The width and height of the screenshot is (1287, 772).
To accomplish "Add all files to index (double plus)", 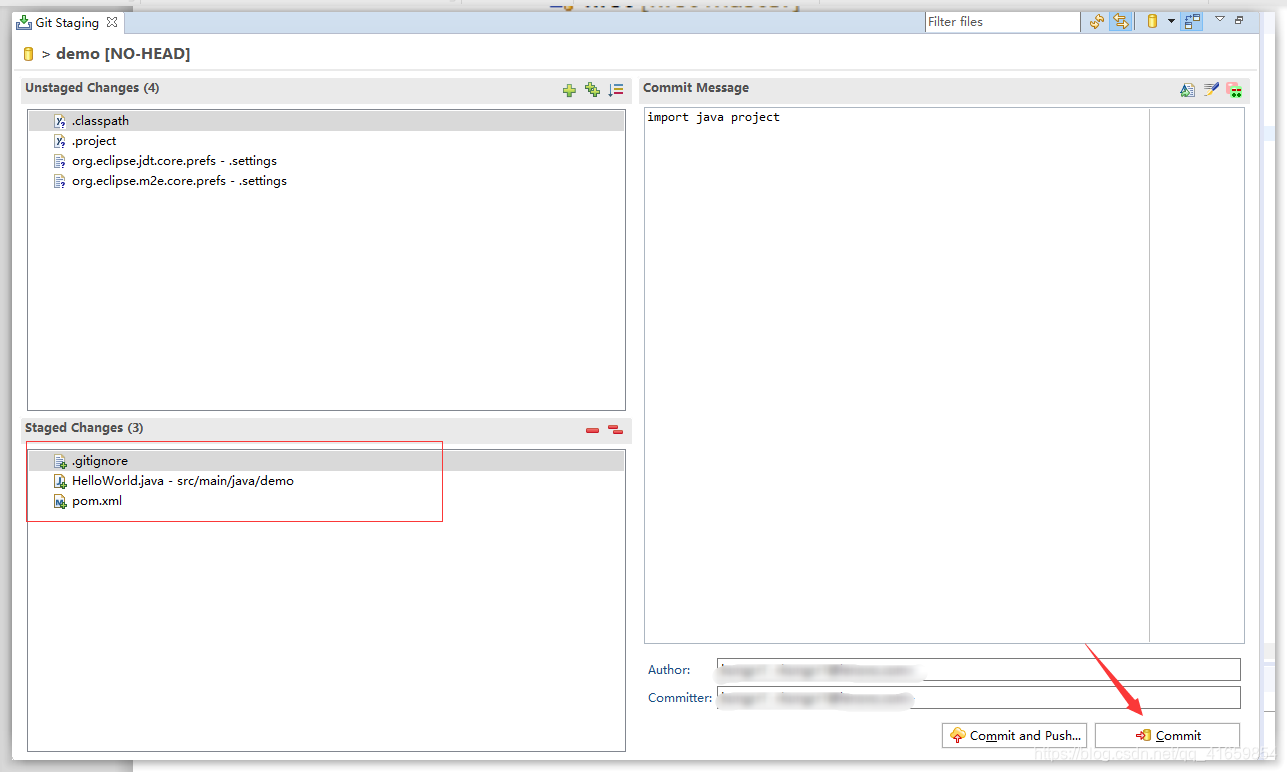I will point(592,90).
